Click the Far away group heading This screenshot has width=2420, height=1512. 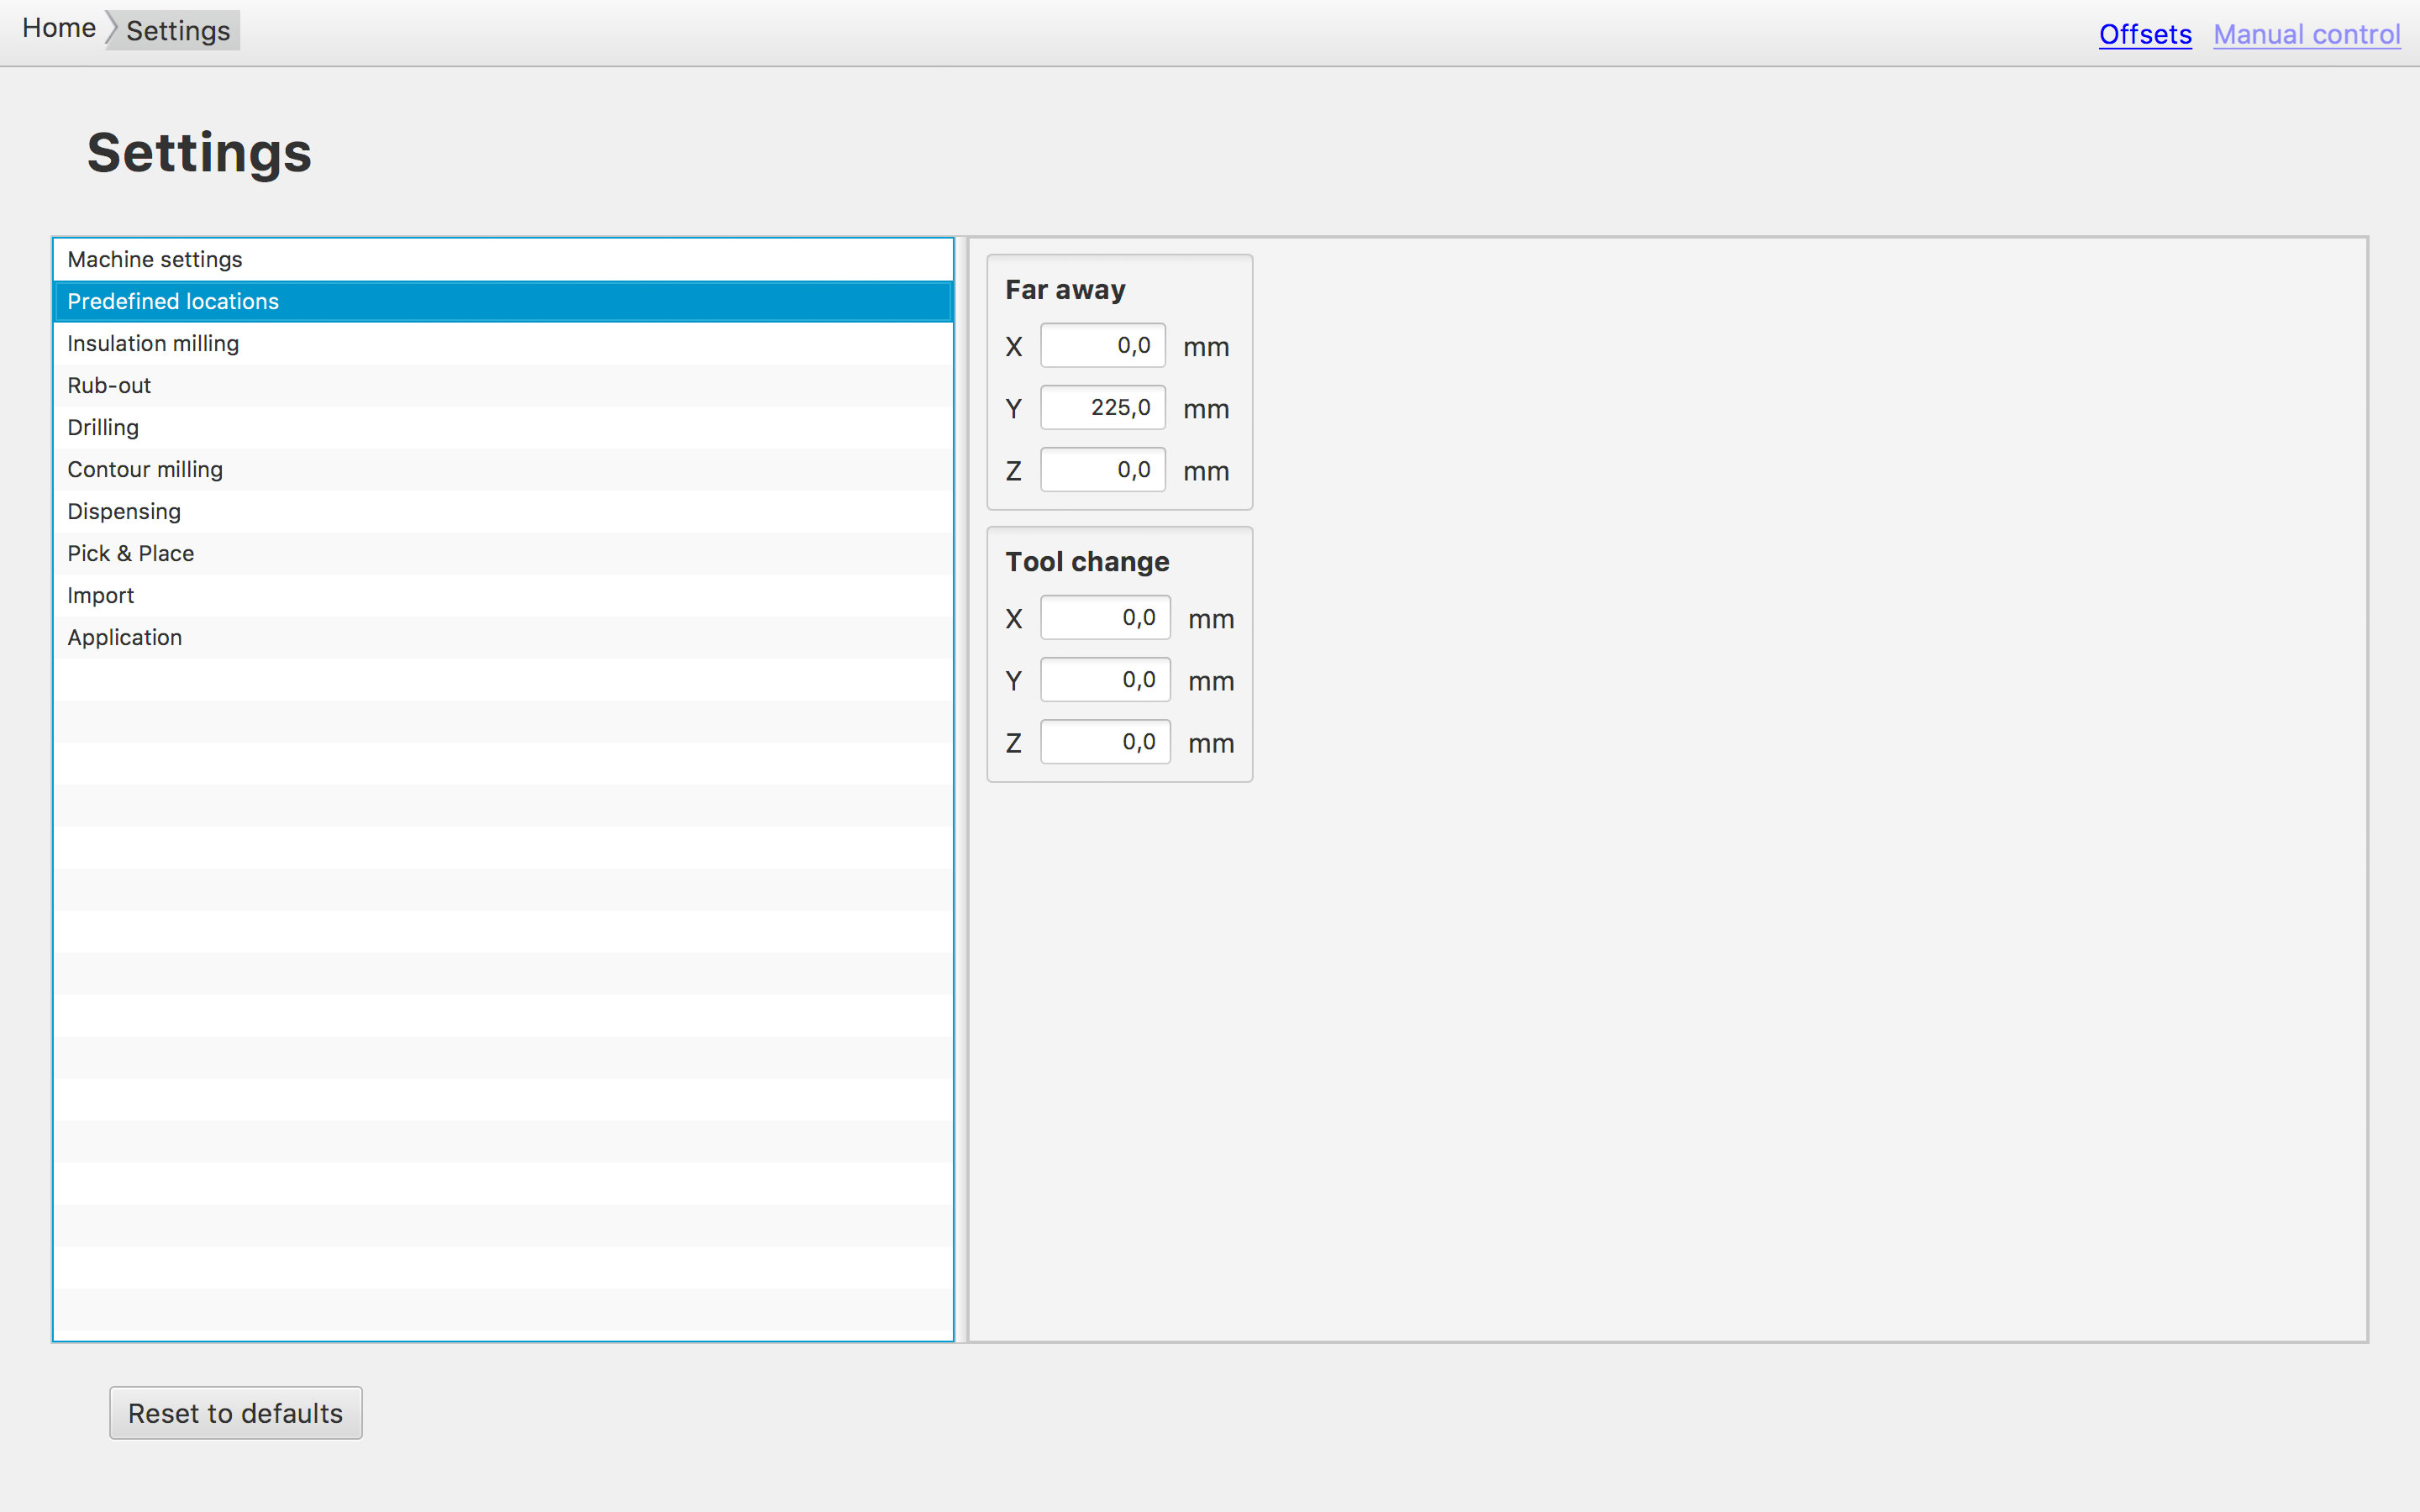[x=1065, y=290]
